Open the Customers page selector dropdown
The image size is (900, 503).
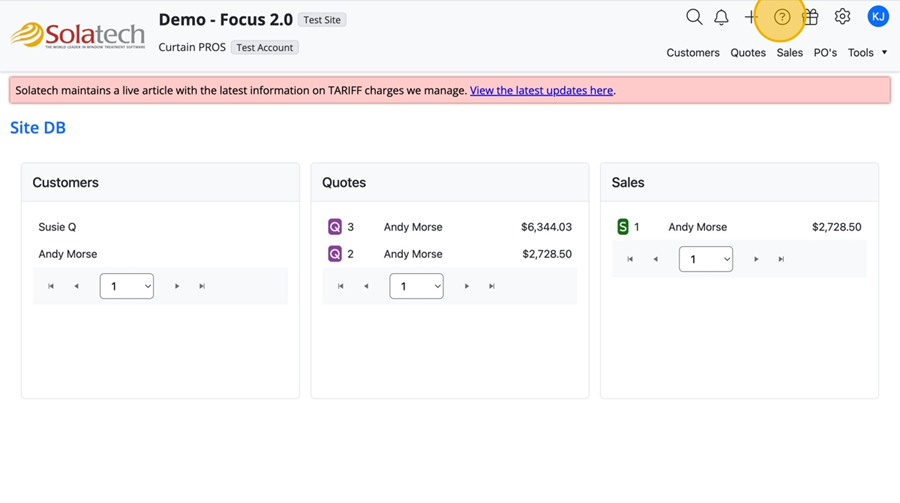pos(127,286)
